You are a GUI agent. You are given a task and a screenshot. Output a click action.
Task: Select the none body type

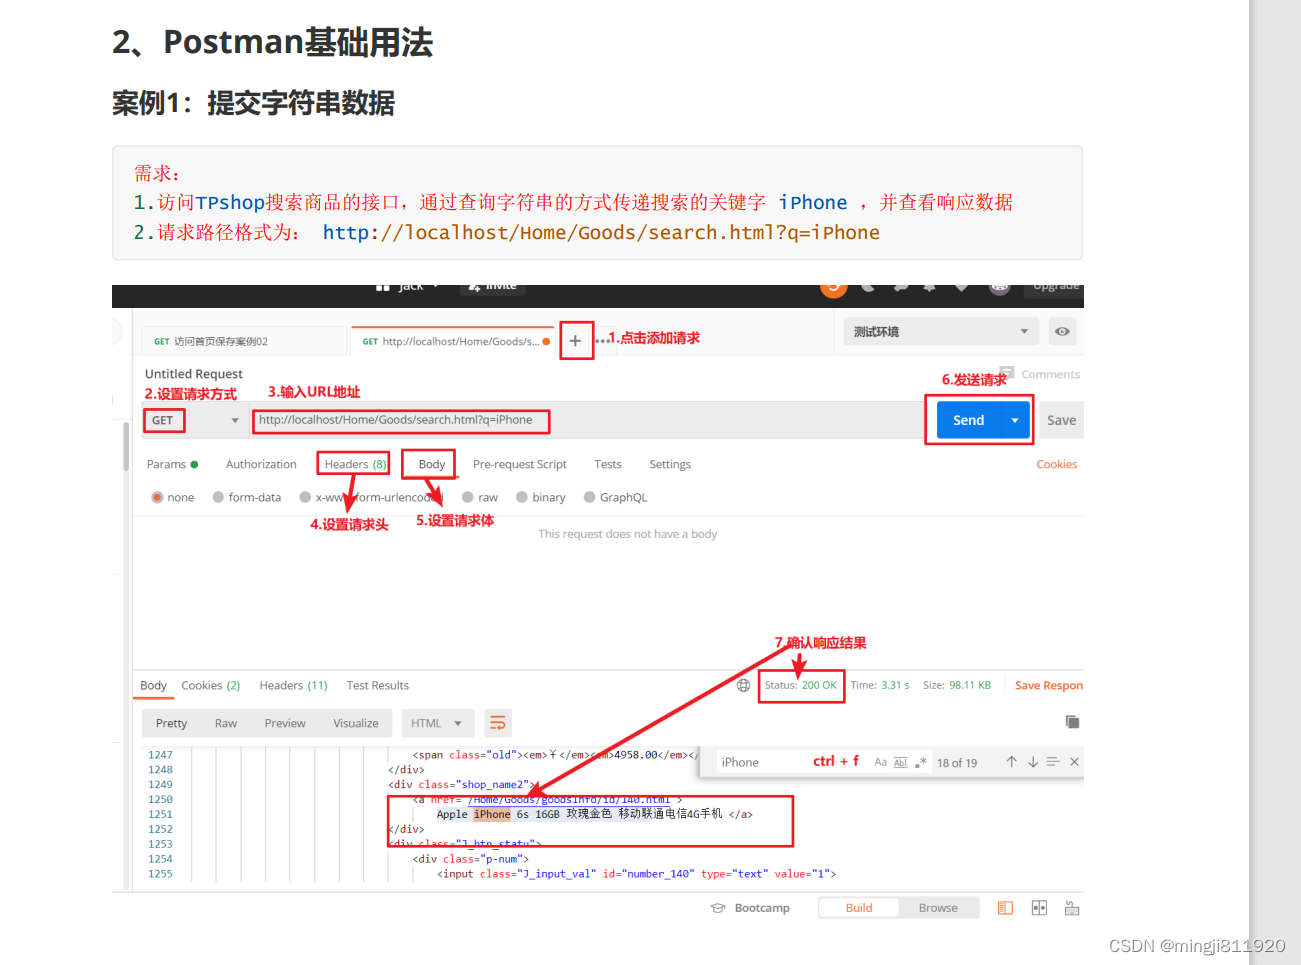pos(157,497)
